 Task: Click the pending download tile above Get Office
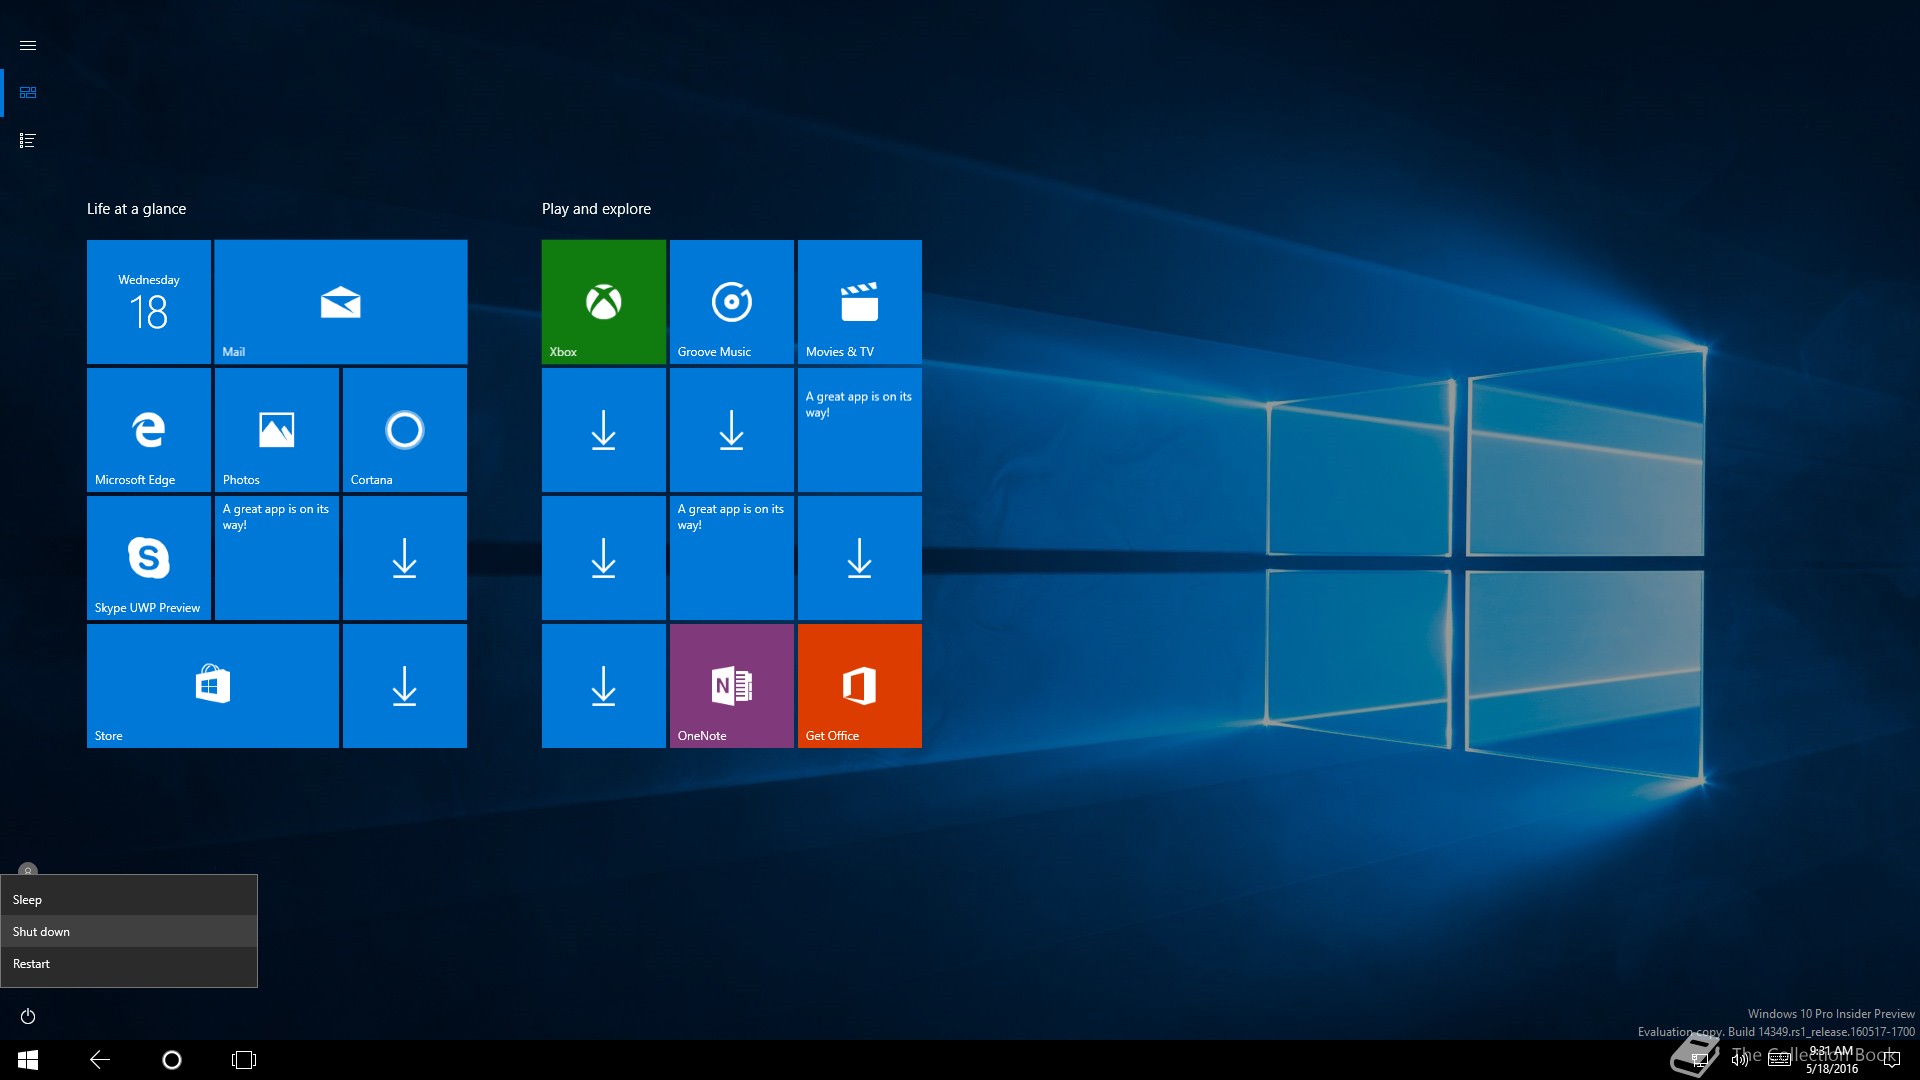click(860, 558)
